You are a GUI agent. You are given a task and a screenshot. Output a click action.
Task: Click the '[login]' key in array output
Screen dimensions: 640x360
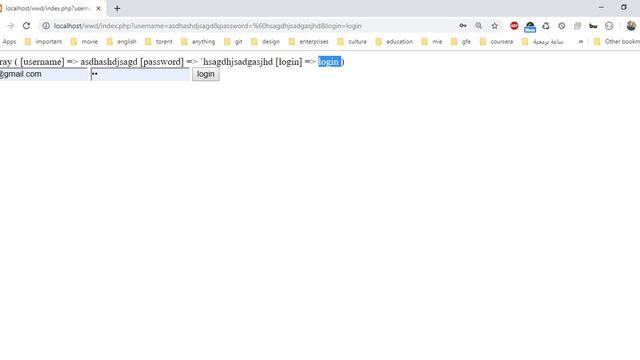point(289,62)
